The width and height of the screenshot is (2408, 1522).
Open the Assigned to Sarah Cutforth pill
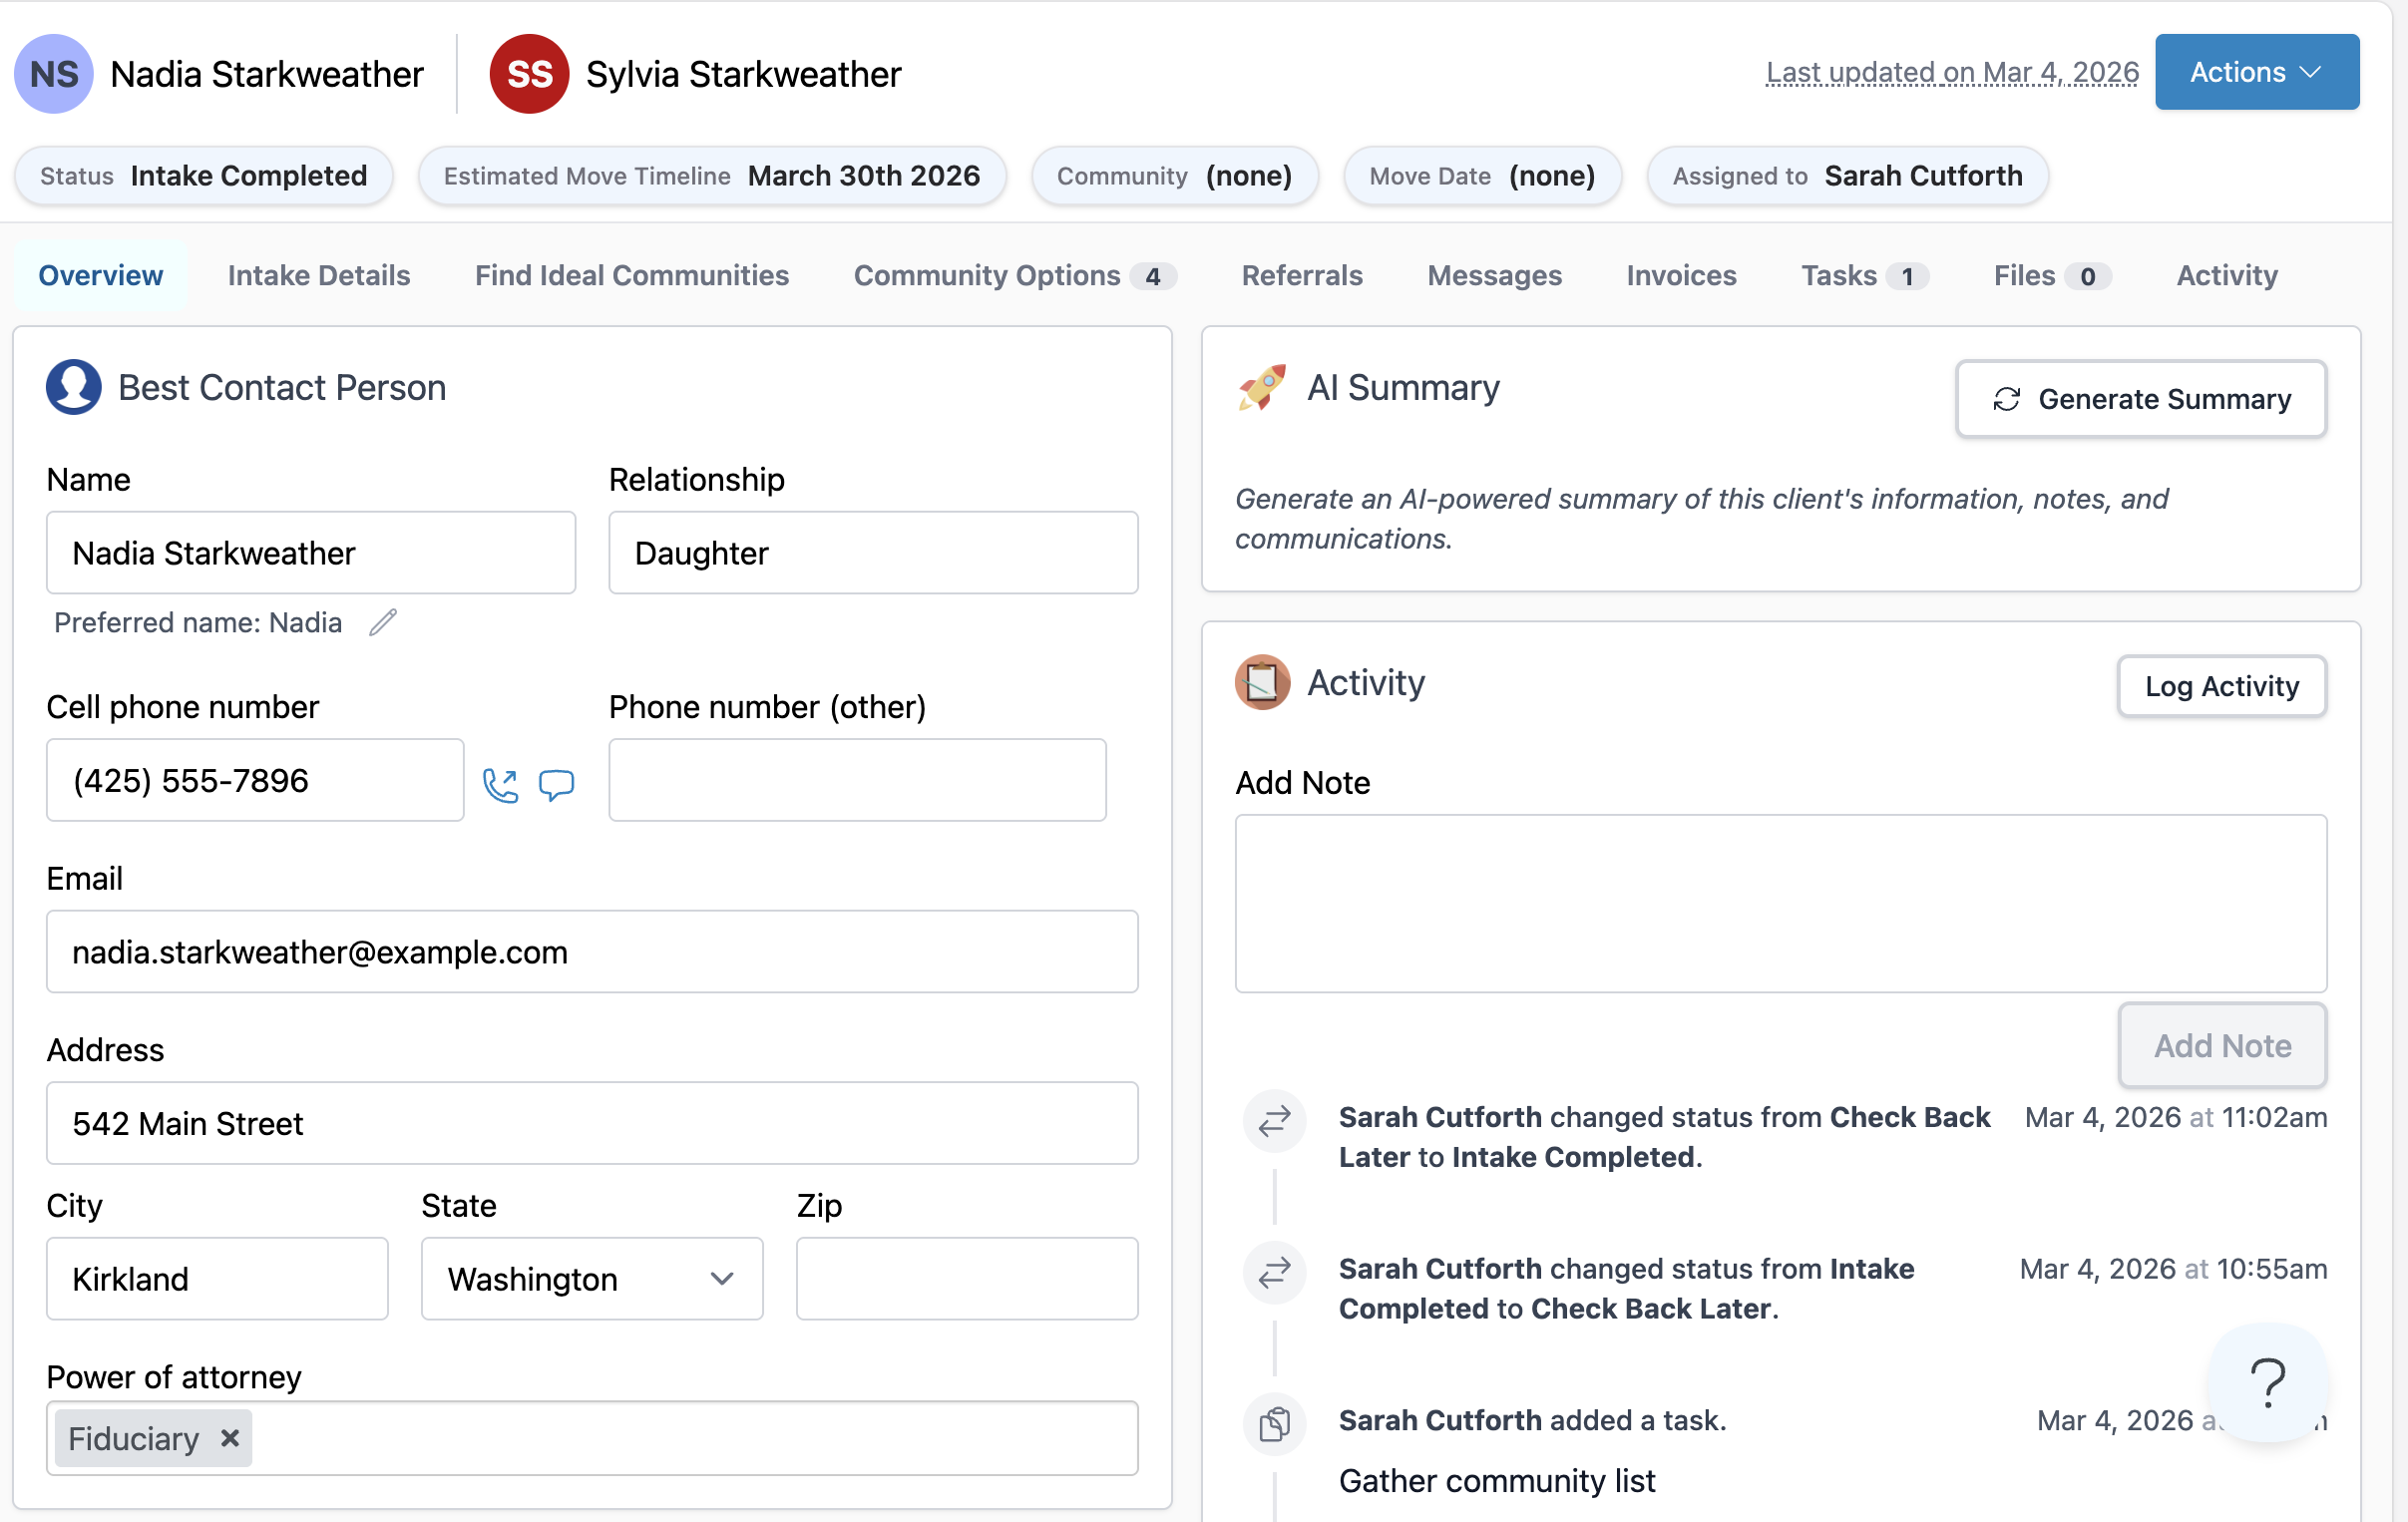(1847, 176)
